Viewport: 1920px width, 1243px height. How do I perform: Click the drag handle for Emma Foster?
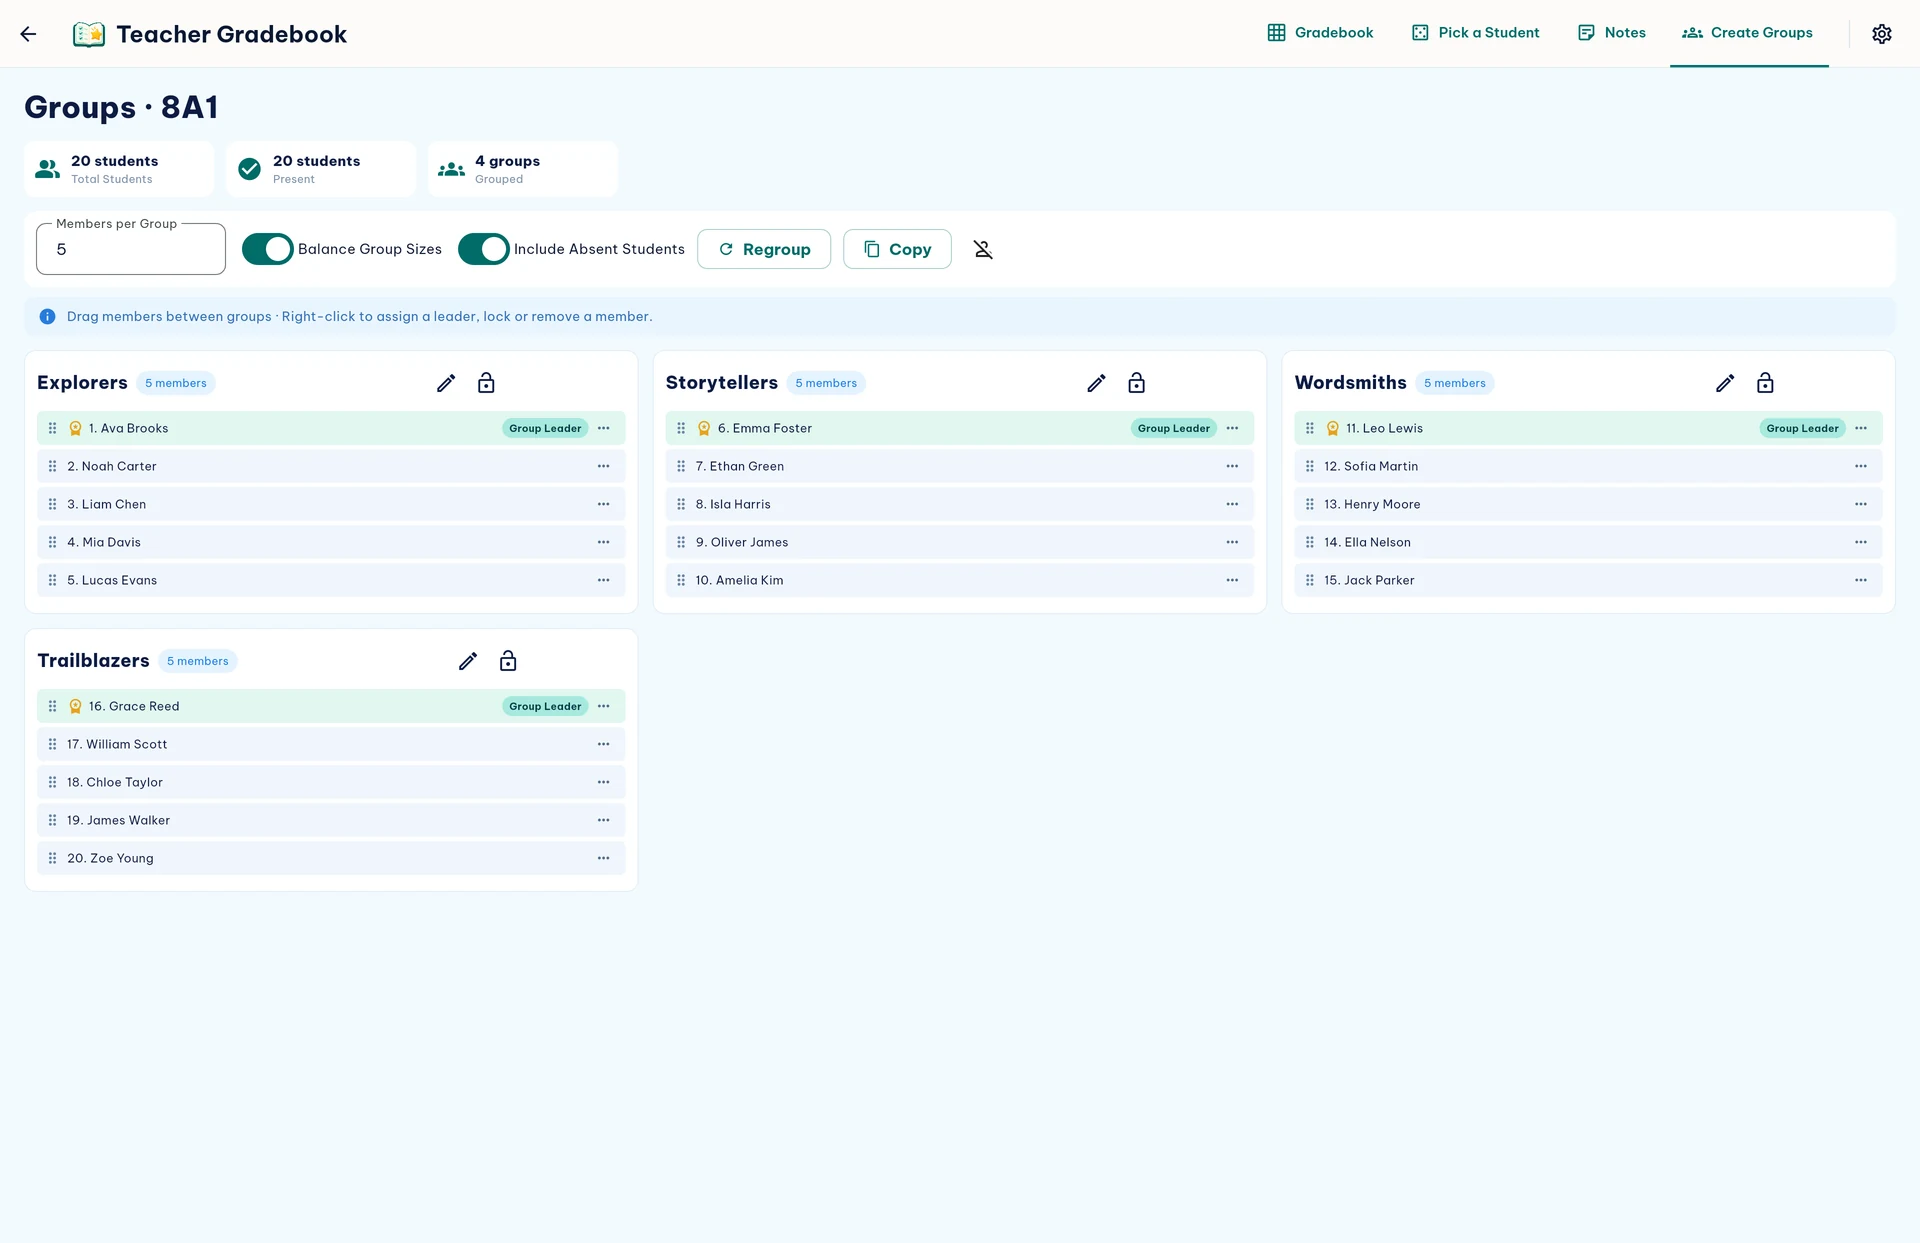681,428
